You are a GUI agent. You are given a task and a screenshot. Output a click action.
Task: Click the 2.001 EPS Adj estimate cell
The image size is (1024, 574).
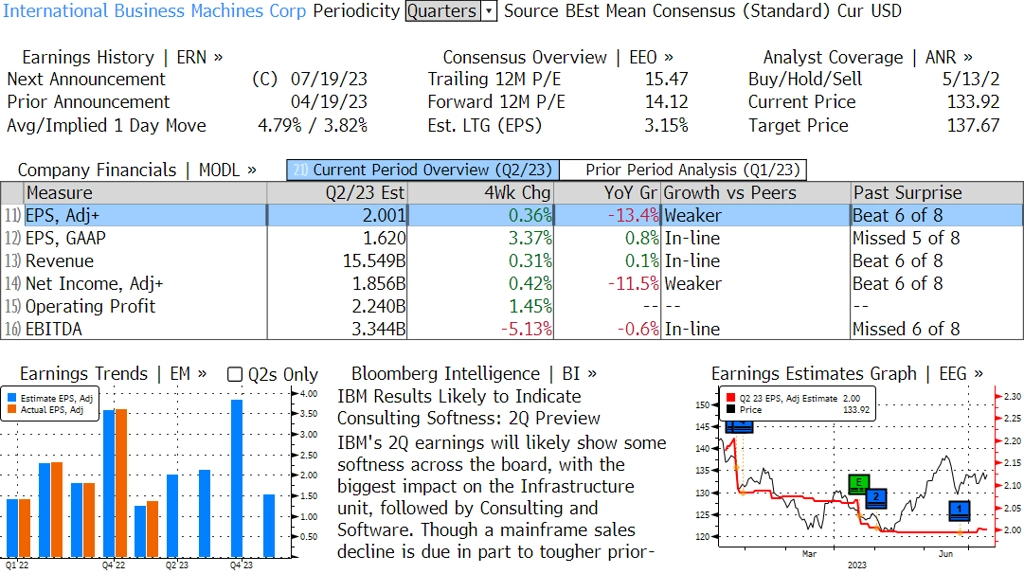point(337,215)
